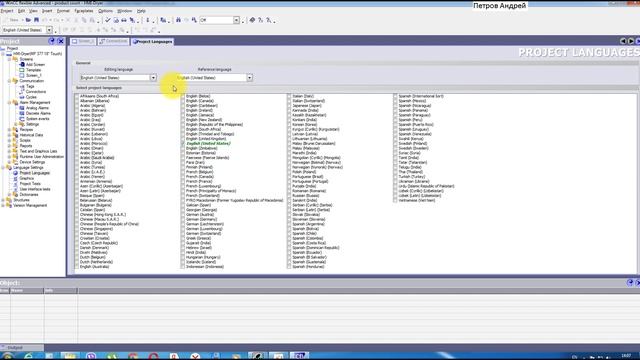The height and width of the screenshot is (360, 640).
Task: Open the Reference language dropdown
Action: pyautogui.click(x=249, y=78)
